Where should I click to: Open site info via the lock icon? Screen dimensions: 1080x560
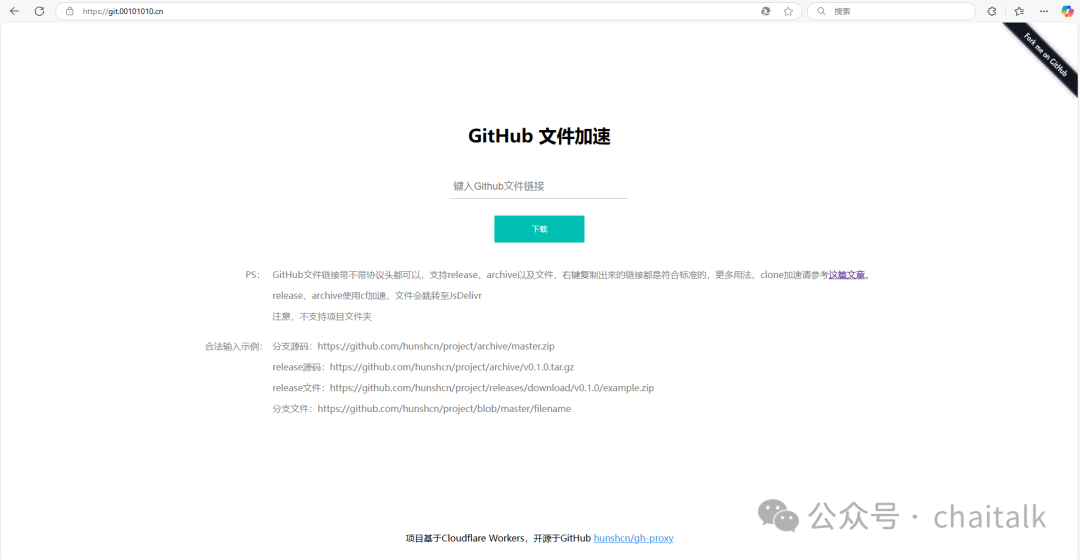(70, 11)
